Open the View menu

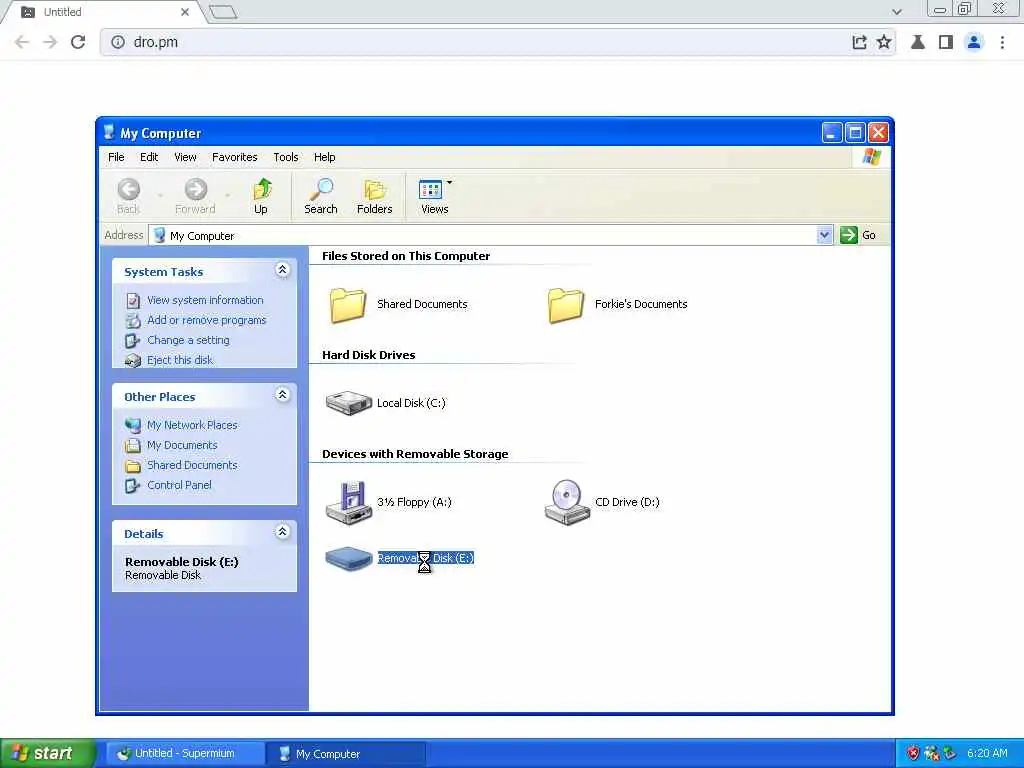pos(185,157)
